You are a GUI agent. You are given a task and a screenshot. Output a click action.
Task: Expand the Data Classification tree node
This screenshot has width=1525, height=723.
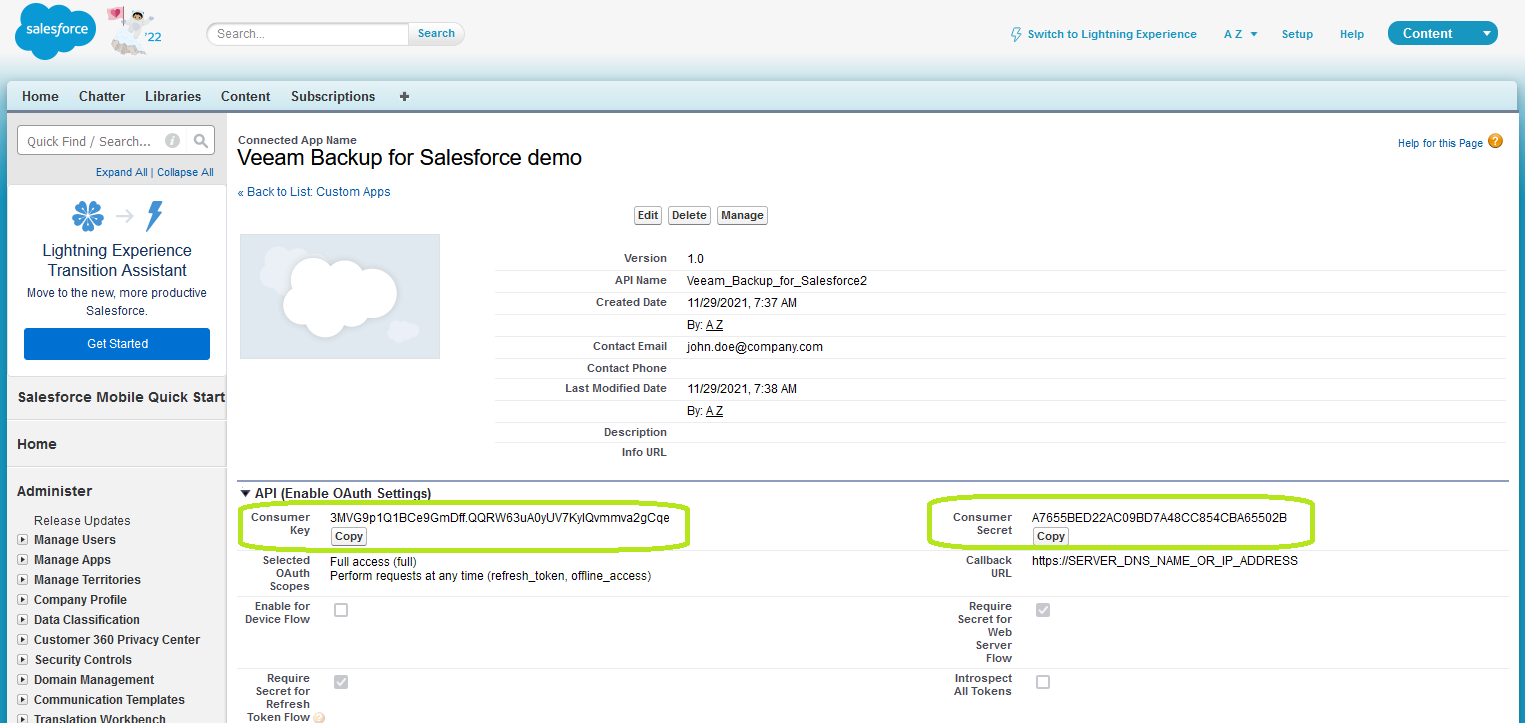(23, 620)
